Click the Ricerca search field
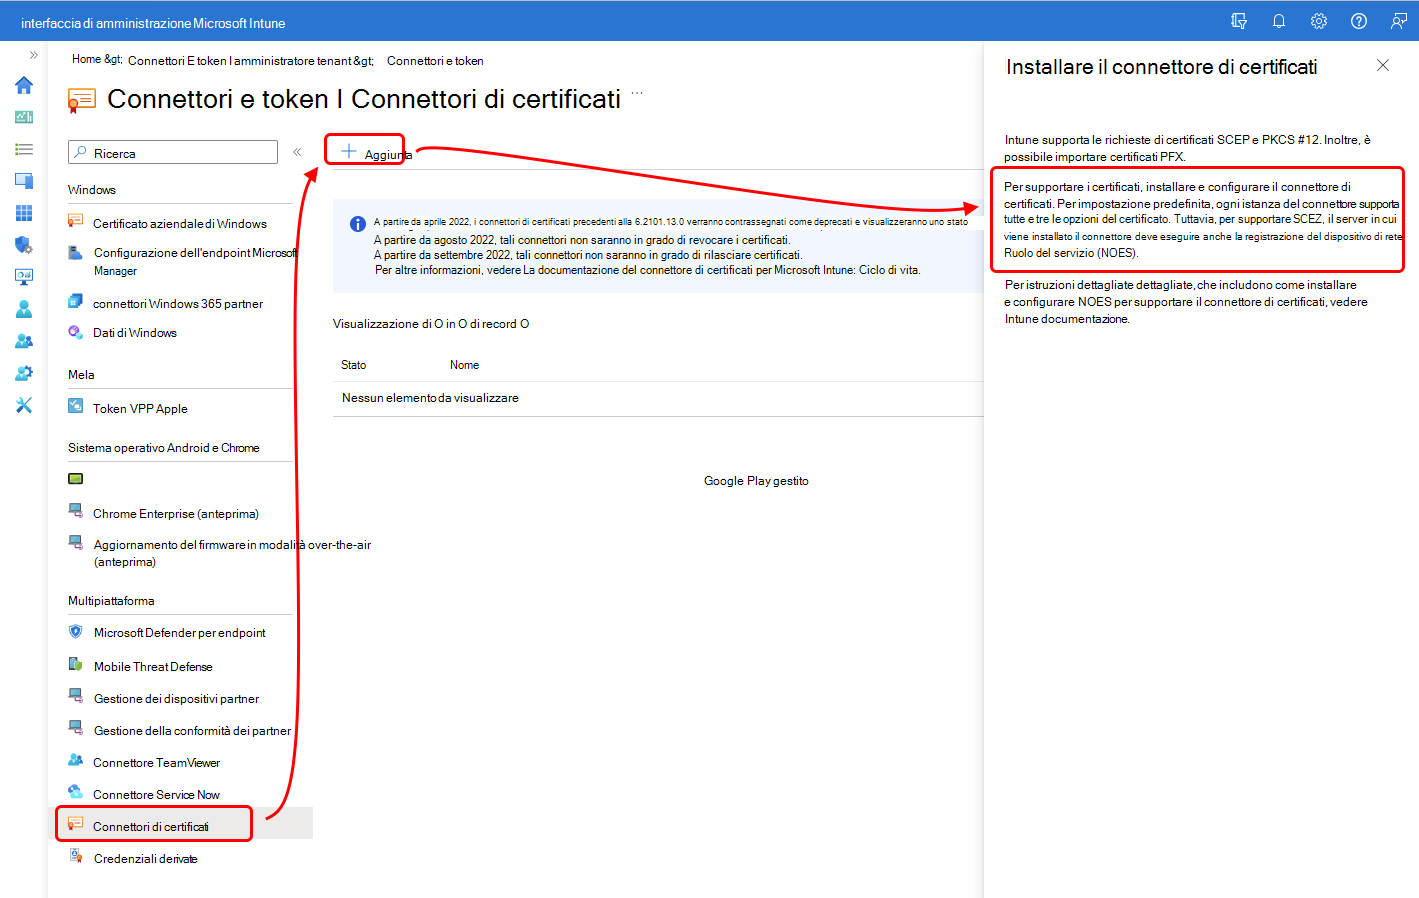The image size is (1419, 898). [x=173, y=152]
